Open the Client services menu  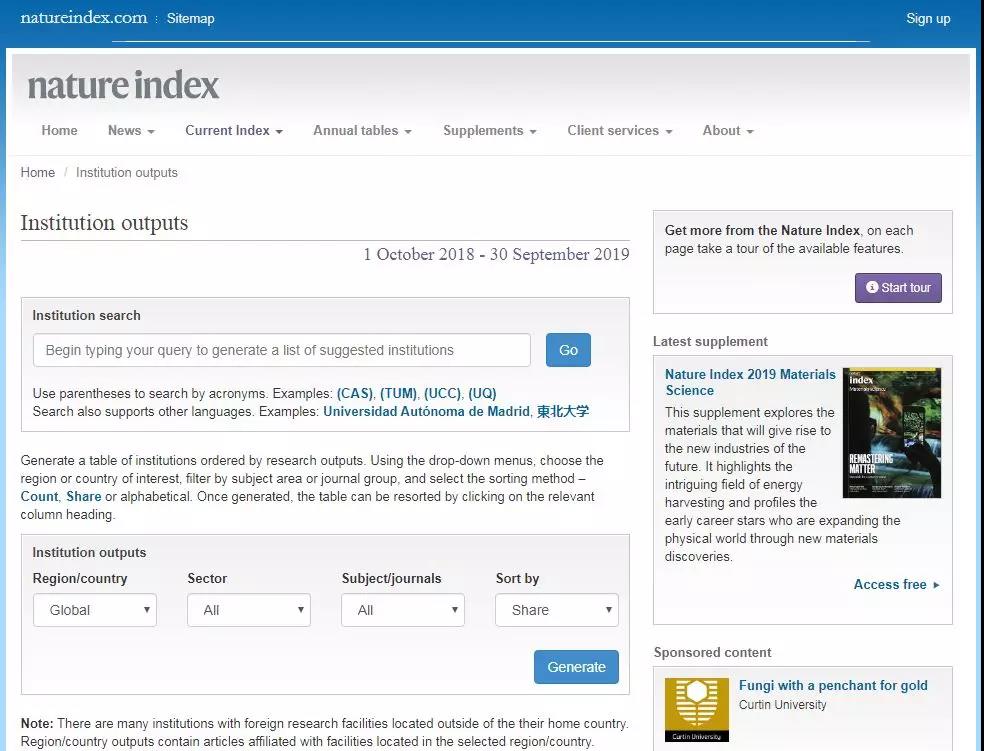point(619,131)
